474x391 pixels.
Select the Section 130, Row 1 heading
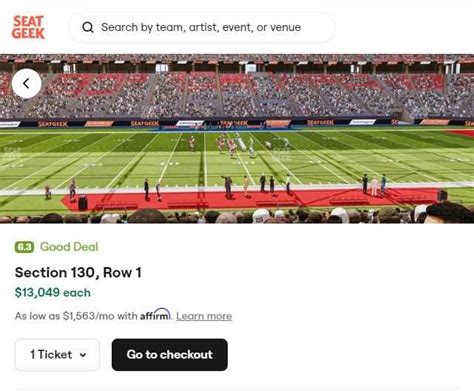pos(78,273)
